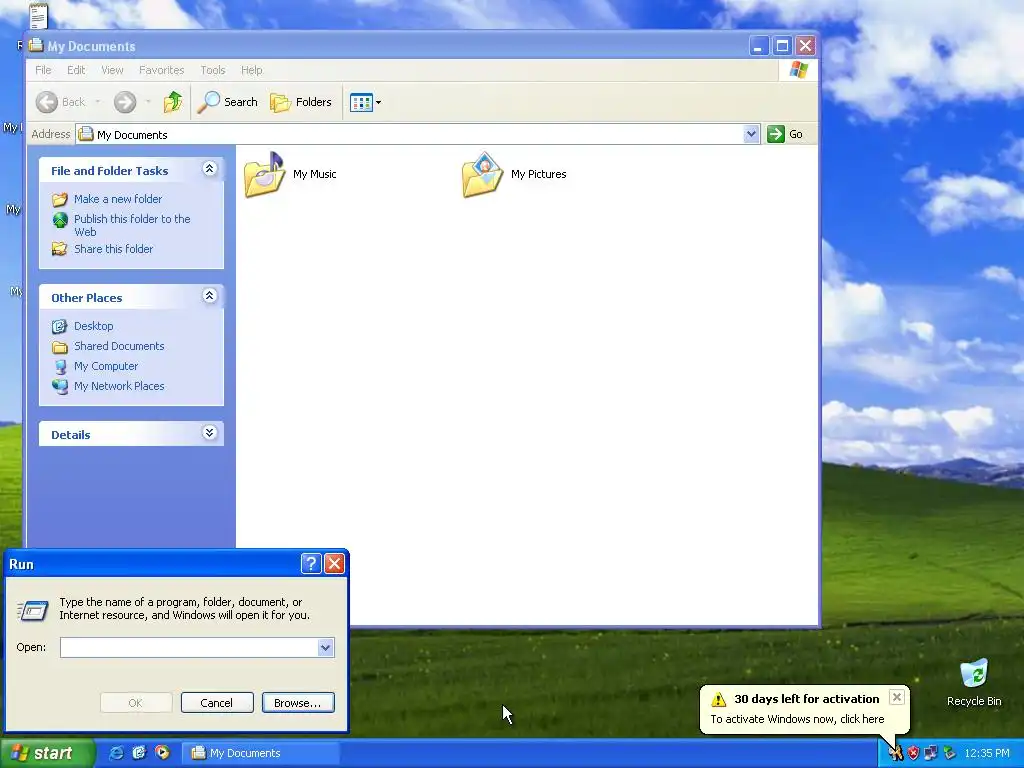Open Forward history dropdown arrow
This screenshot has height=768, width=1024.
[x=148, y=102]
